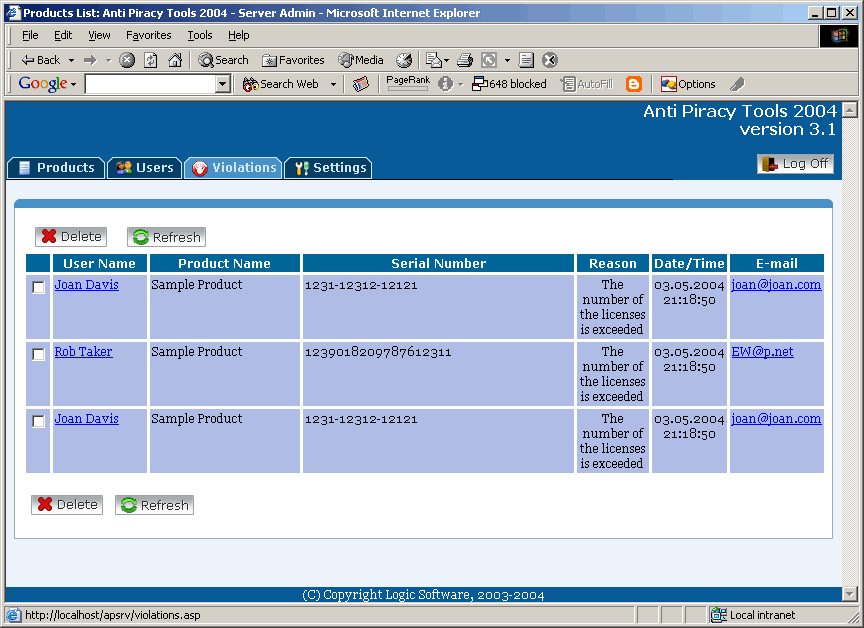Switch to the Users tab
Image resolution: width=864 pixels, height=628 pixels.
coord(145,167)
